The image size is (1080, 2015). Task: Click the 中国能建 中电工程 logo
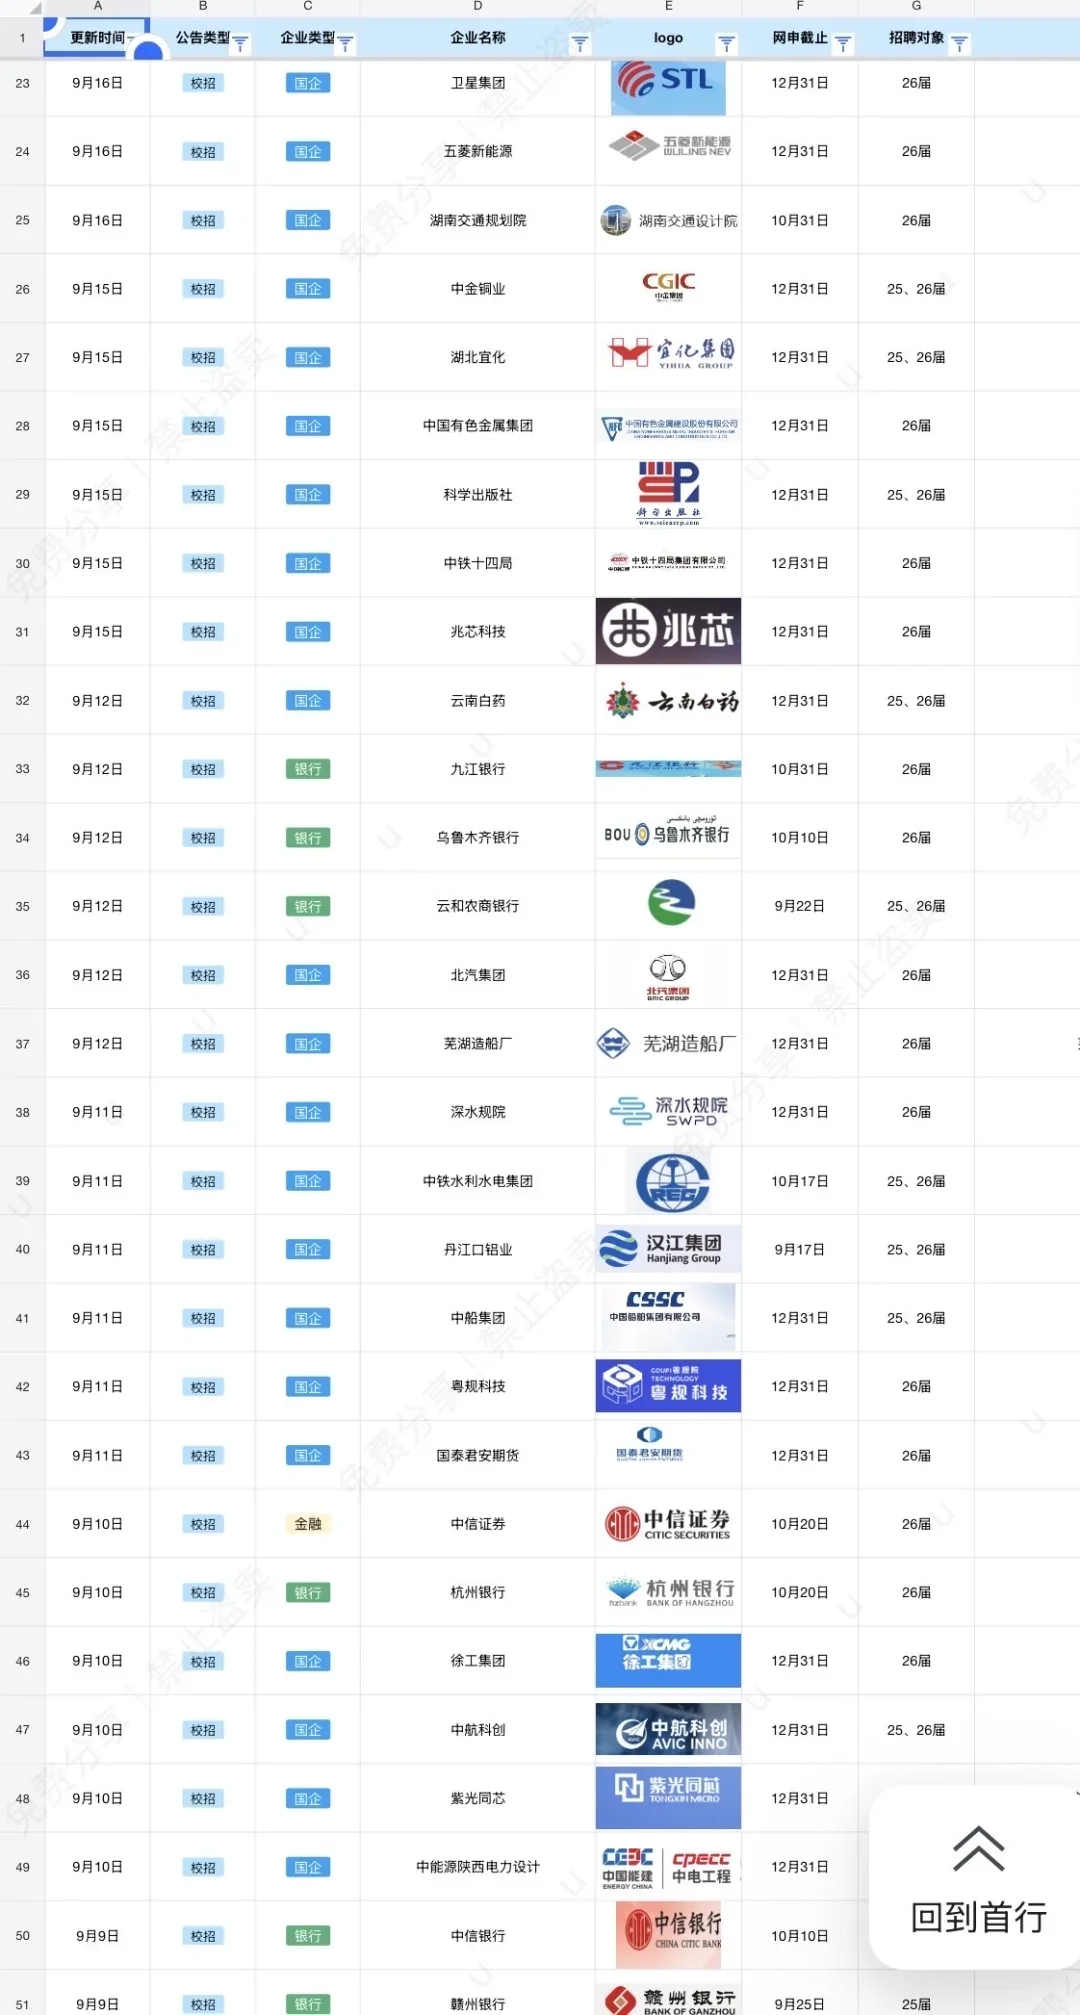click(667, 1867)
